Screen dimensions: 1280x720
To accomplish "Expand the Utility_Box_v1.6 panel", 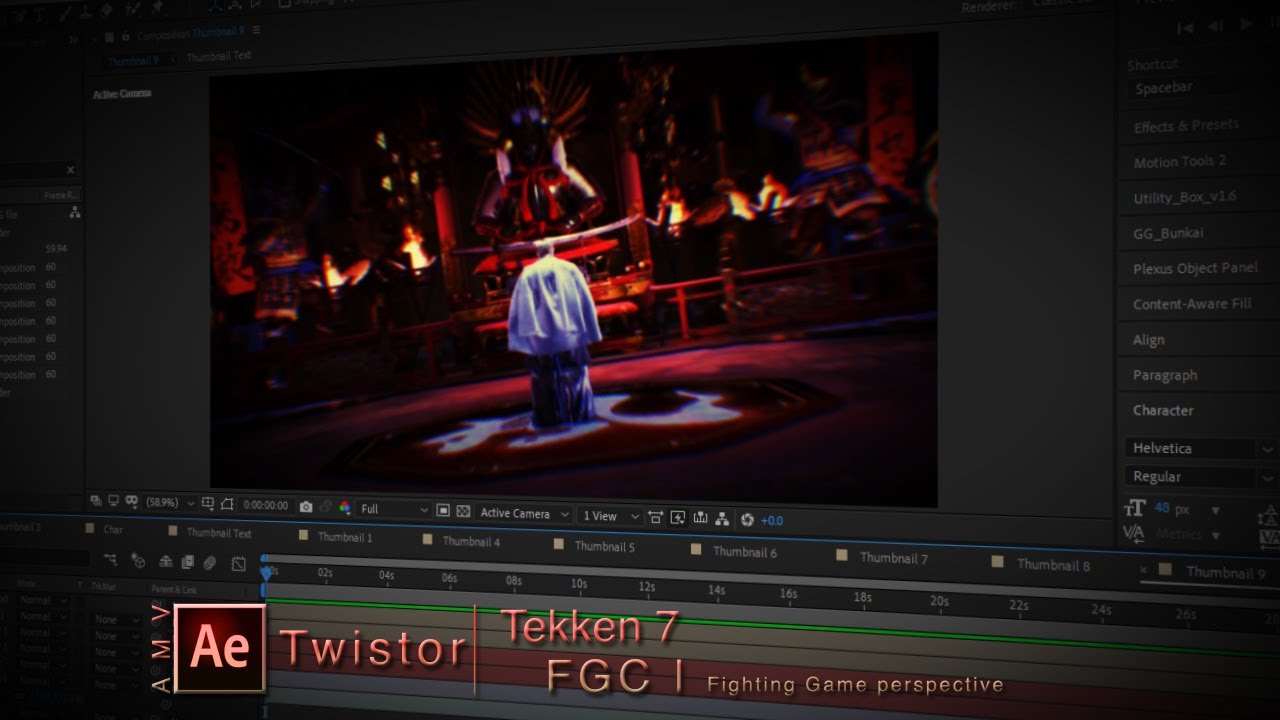I will point(1184,197).
